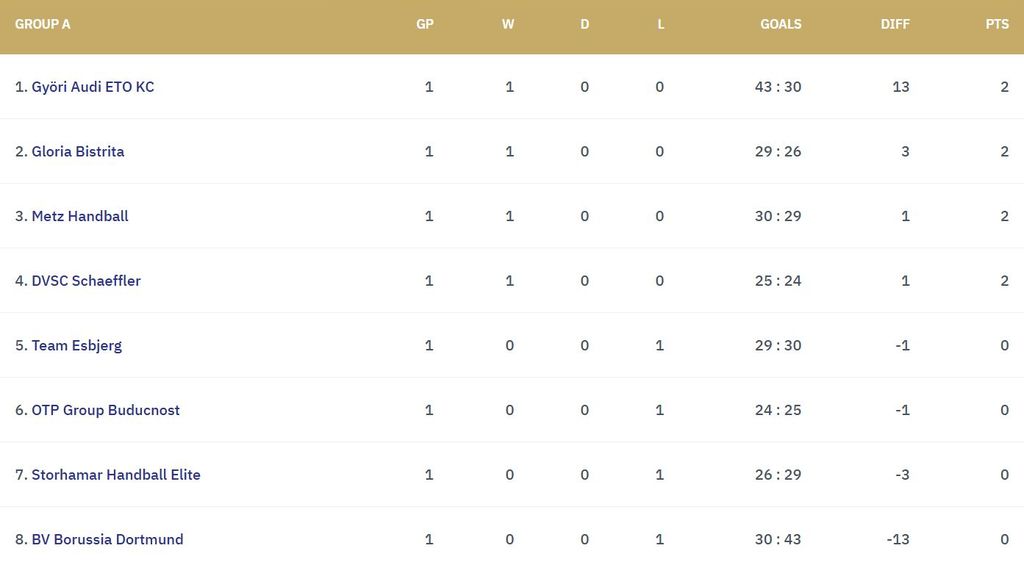The image size is (1024, 562).
Task: Click the L column header
Action: tap(660, 24)
